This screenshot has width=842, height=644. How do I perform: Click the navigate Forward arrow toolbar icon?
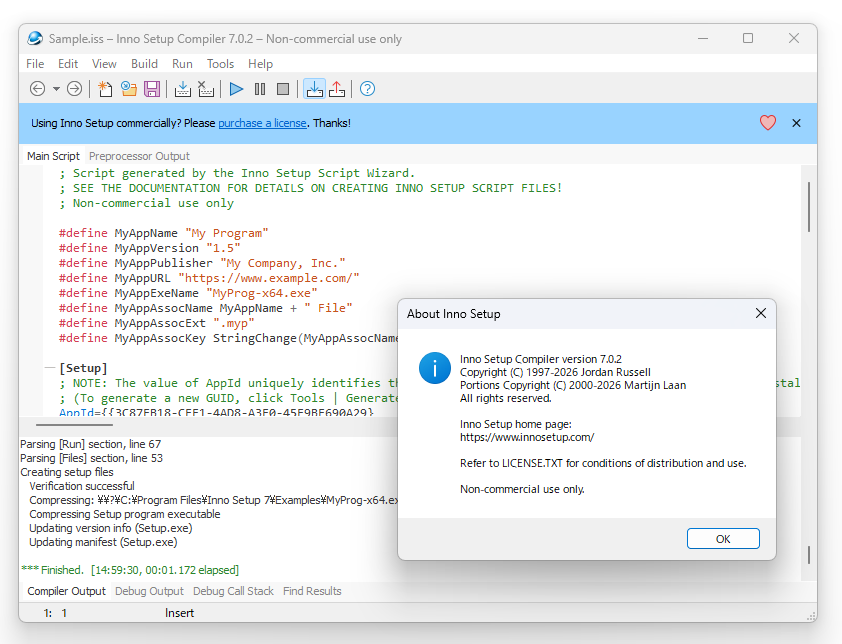[x=75, y=89]
